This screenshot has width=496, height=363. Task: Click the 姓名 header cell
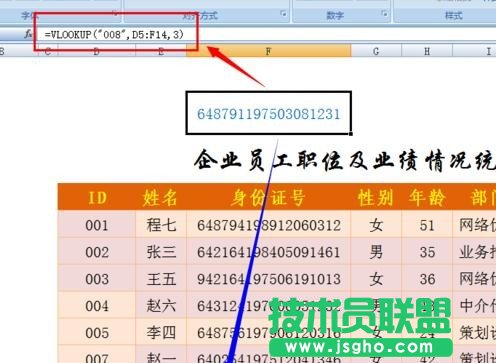[x=161, y=197]
